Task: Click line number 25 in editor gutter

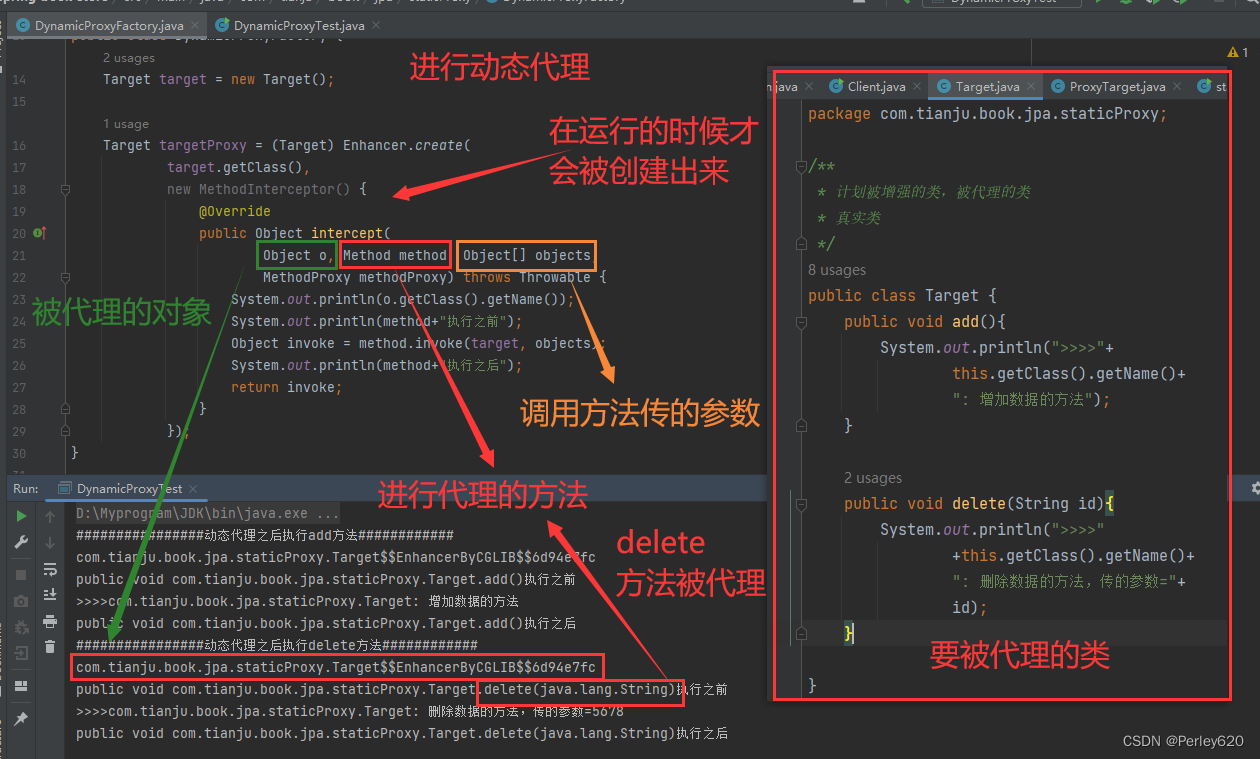Action: pyautogui.click(x=20, y=343)
